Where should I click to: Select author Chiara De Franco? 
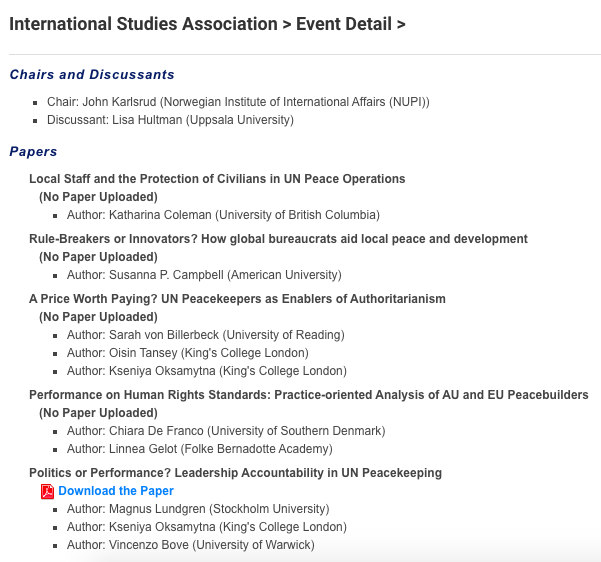tap(225, 431)
